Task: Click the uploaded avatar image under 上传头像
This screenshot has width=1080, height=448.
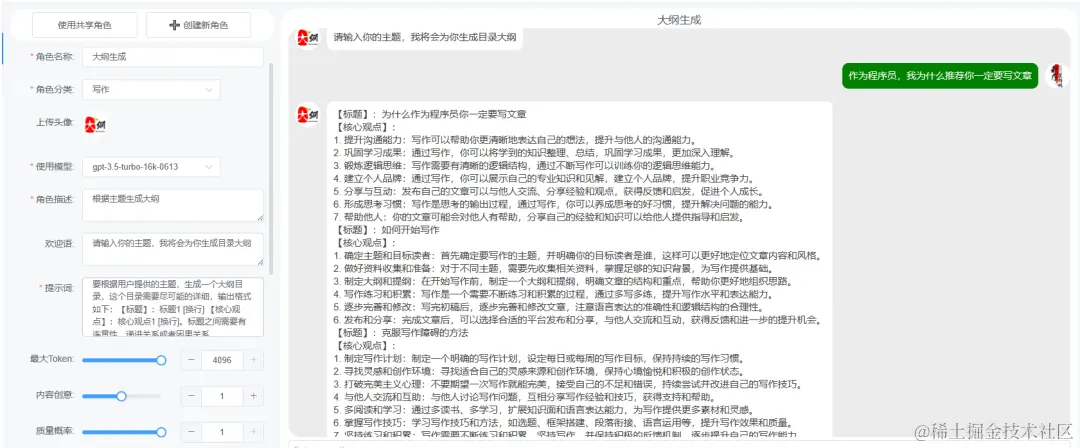Action: pyautogui.click(x=95, y=125)
